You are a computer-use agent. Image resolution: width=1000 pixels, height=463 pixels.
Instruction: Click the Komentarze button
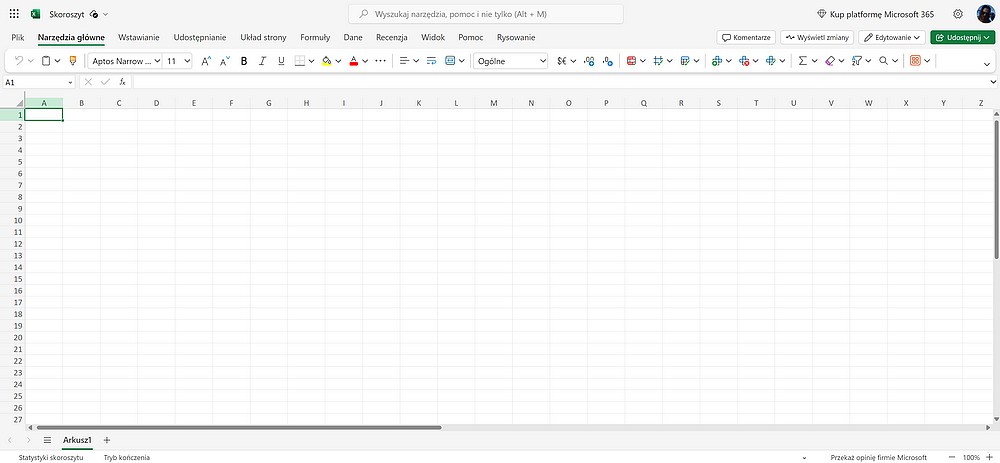pos(746,38)
